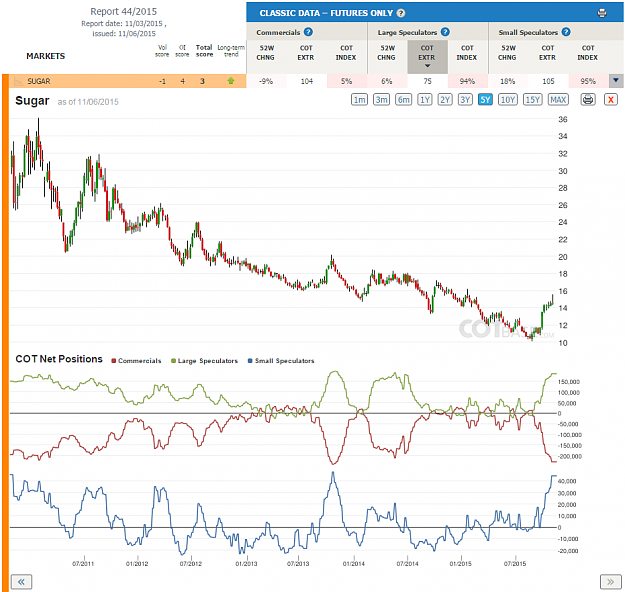Select the 6m time range
Viewport: 625px width, 592px height.
(403, 100)
